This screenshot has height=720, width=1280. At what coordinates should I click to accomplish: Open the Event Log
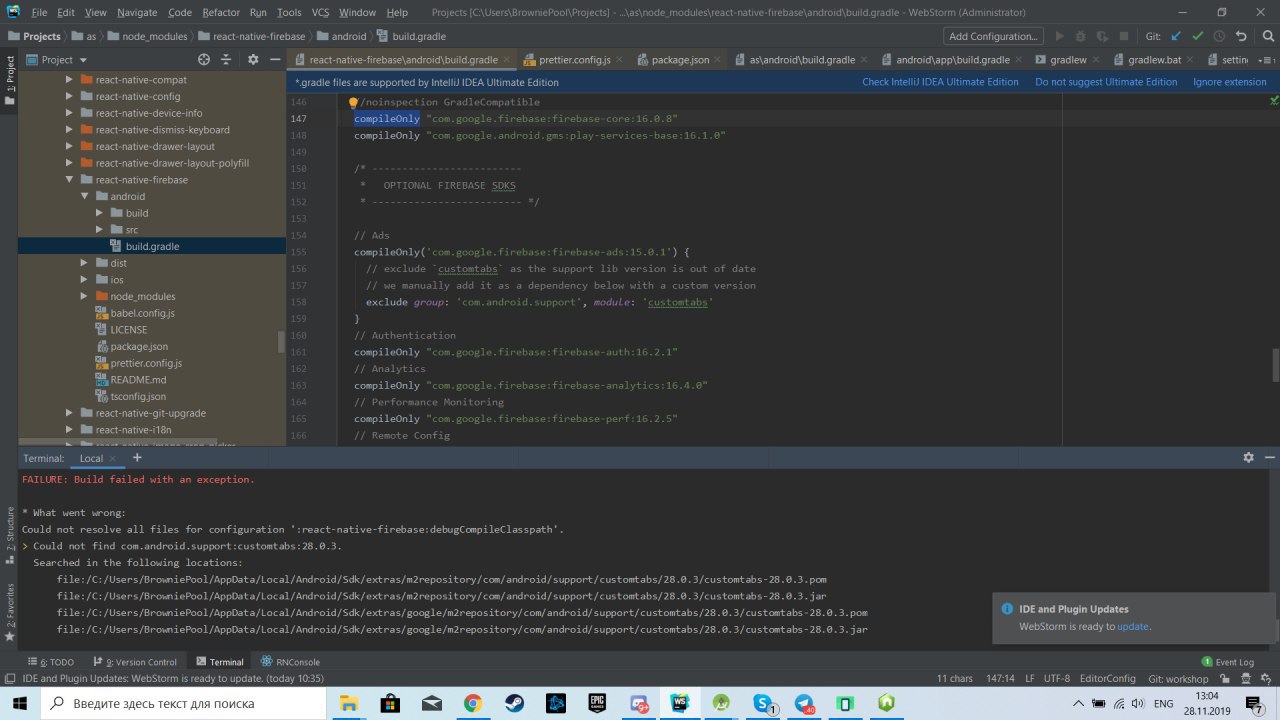click(1227, 662)
